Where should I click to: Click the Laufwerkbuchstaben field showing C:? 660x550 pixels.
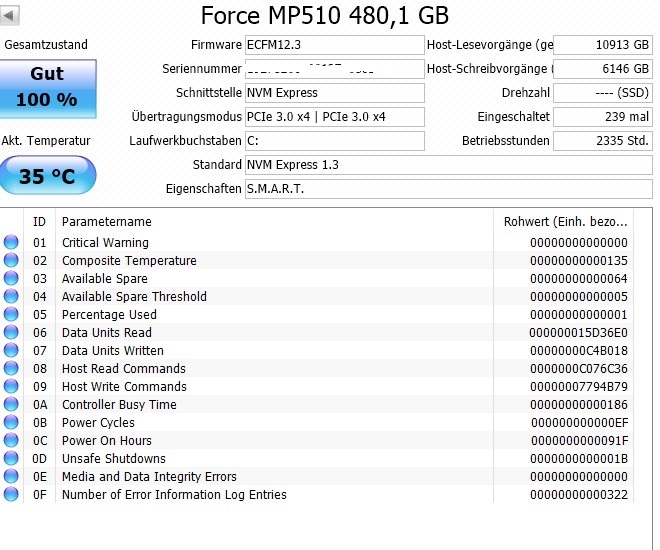pos(335,141)
